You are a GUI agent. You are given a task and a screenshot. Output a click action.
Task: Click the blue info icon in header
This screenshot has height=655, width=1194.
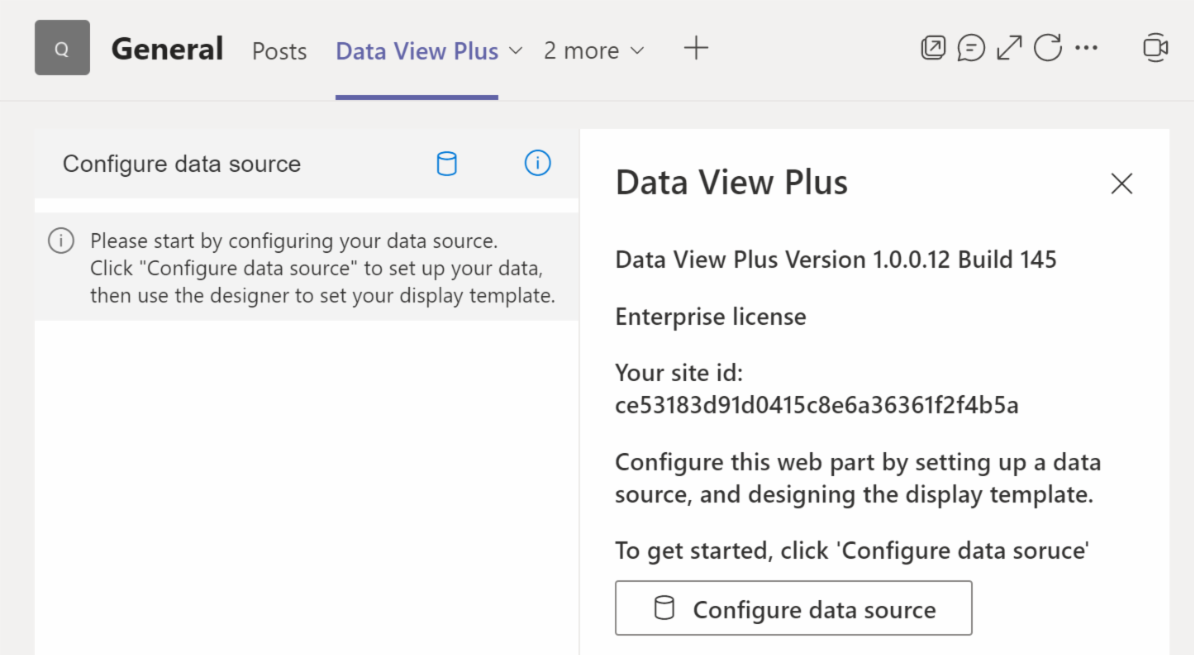(538, 163)
